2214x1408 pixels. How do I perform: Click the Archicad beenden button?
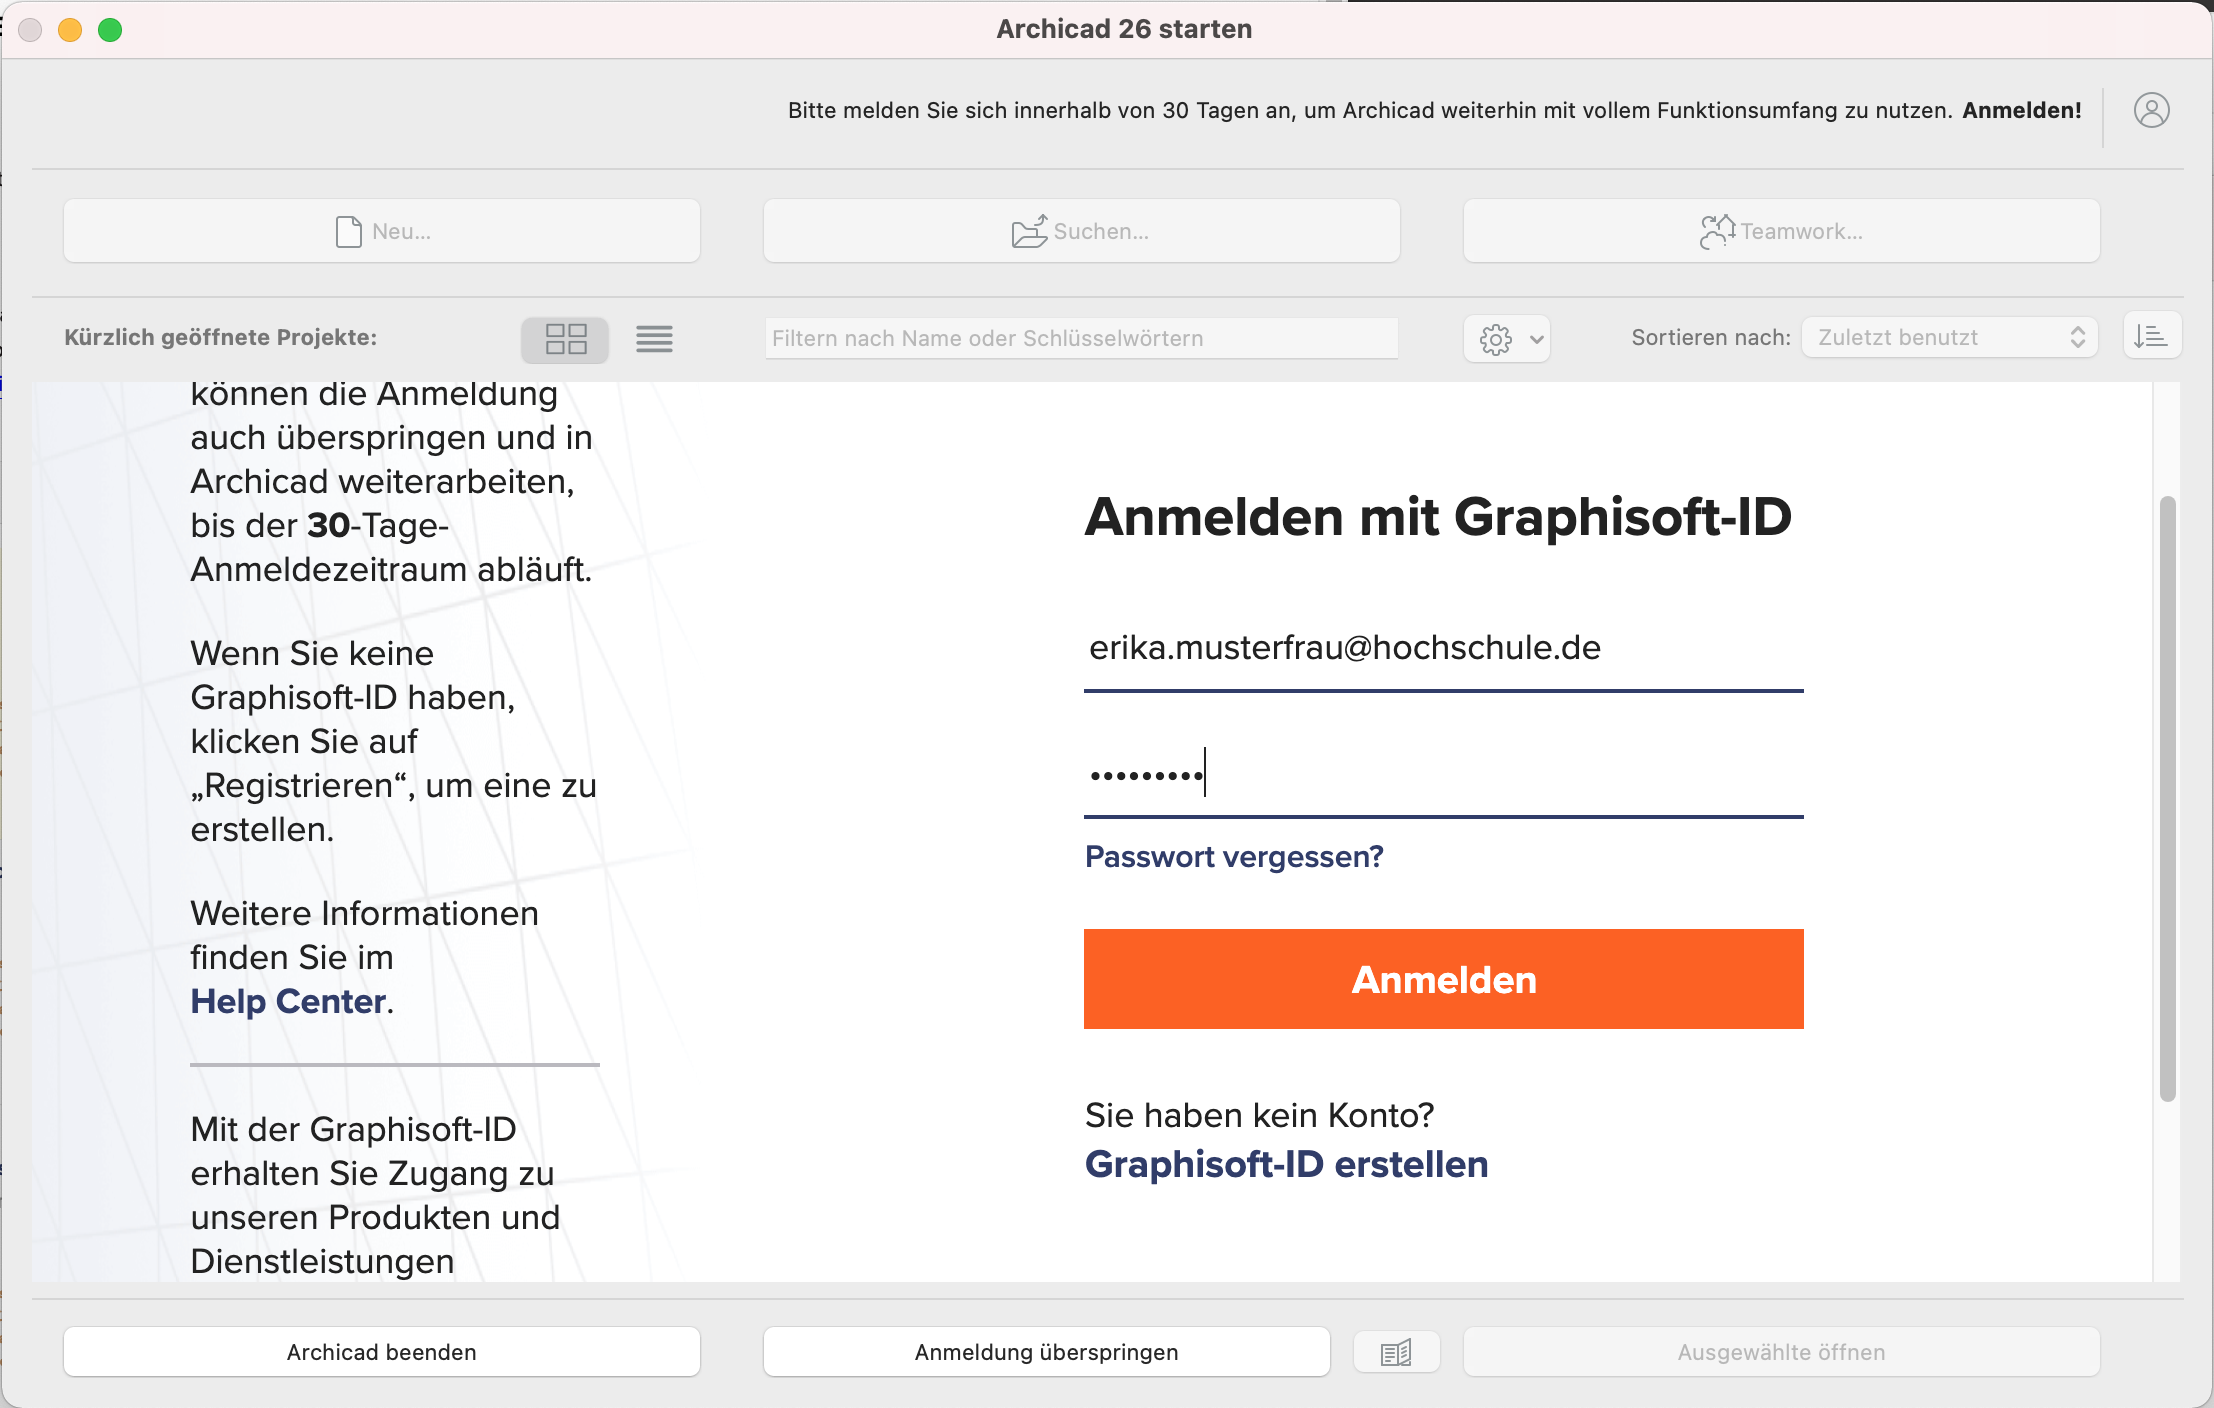pos(382,1352)
